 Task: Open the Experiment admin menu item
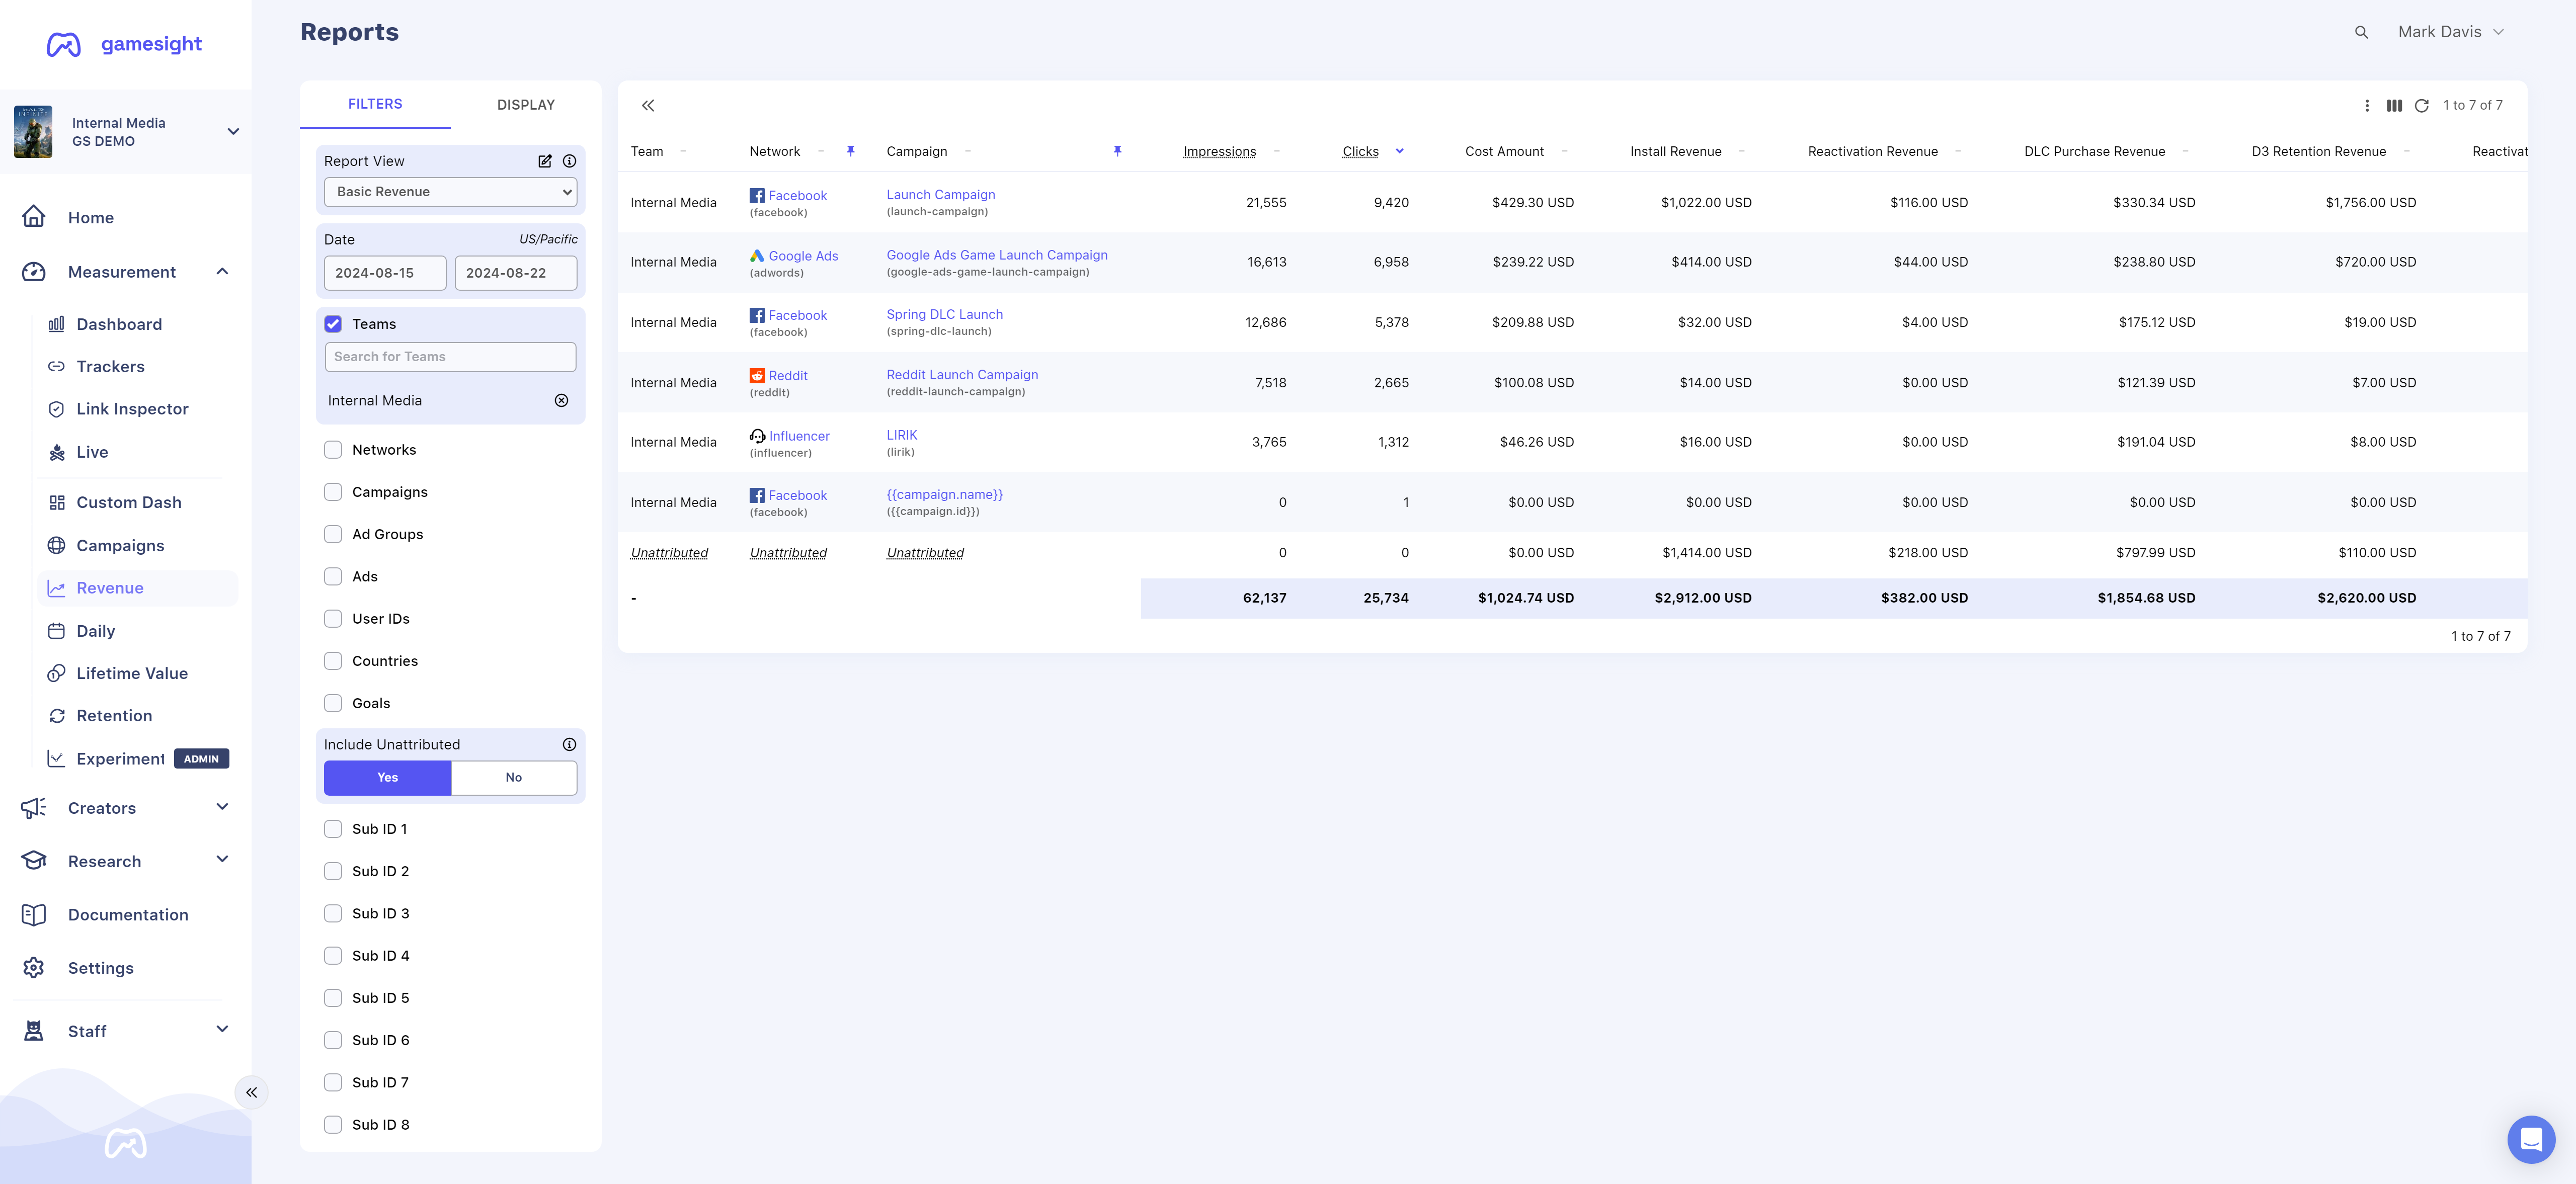[x=138, y=759]
